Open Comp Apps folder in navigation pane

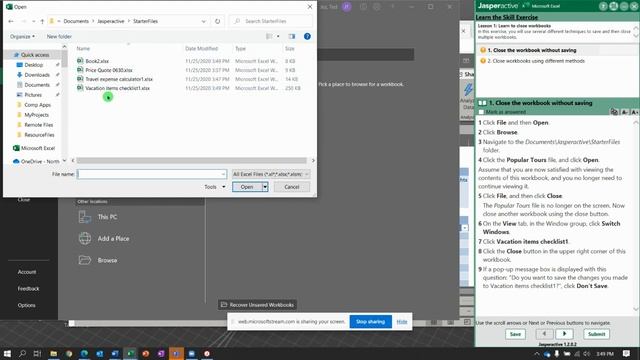coord(37,105)
